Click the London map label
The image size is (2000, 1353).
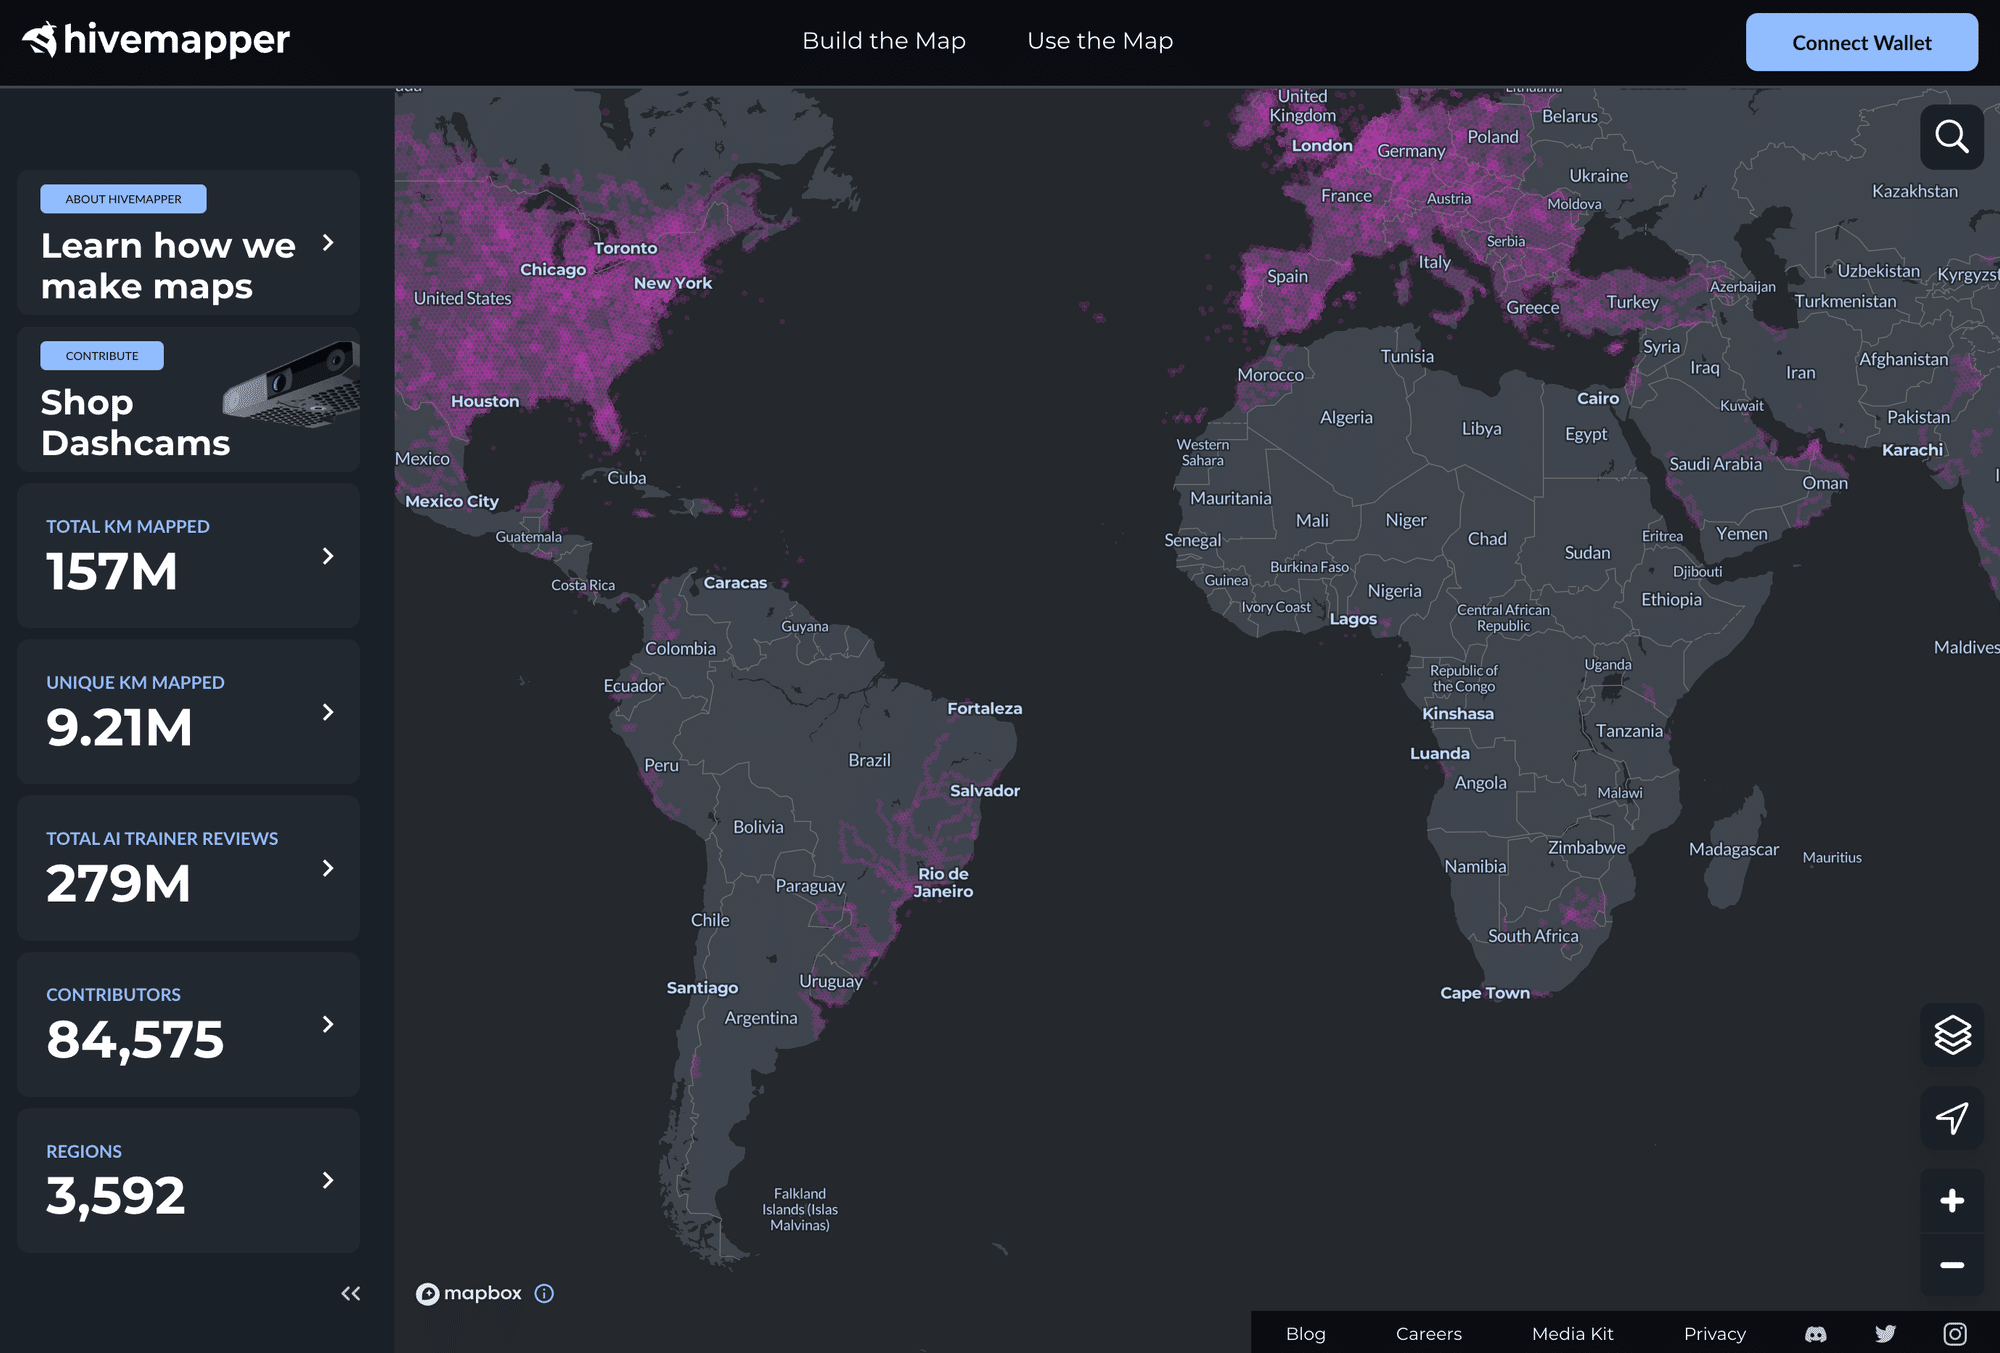[x=1322, y=146]
